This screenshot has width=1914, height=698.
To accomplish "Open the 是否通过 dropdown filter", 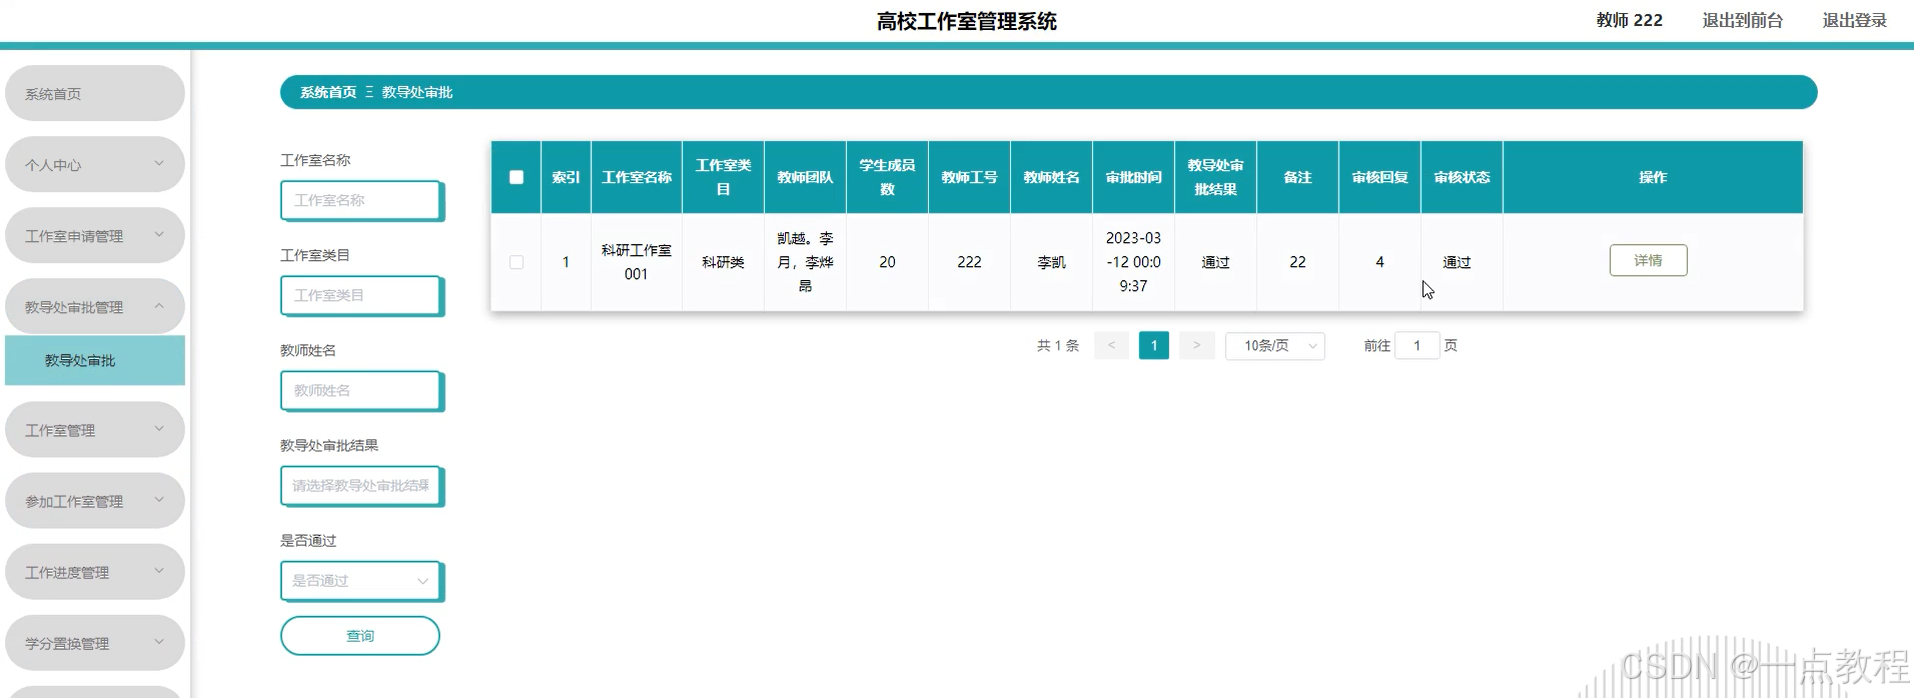I will [x=361, y=581].
